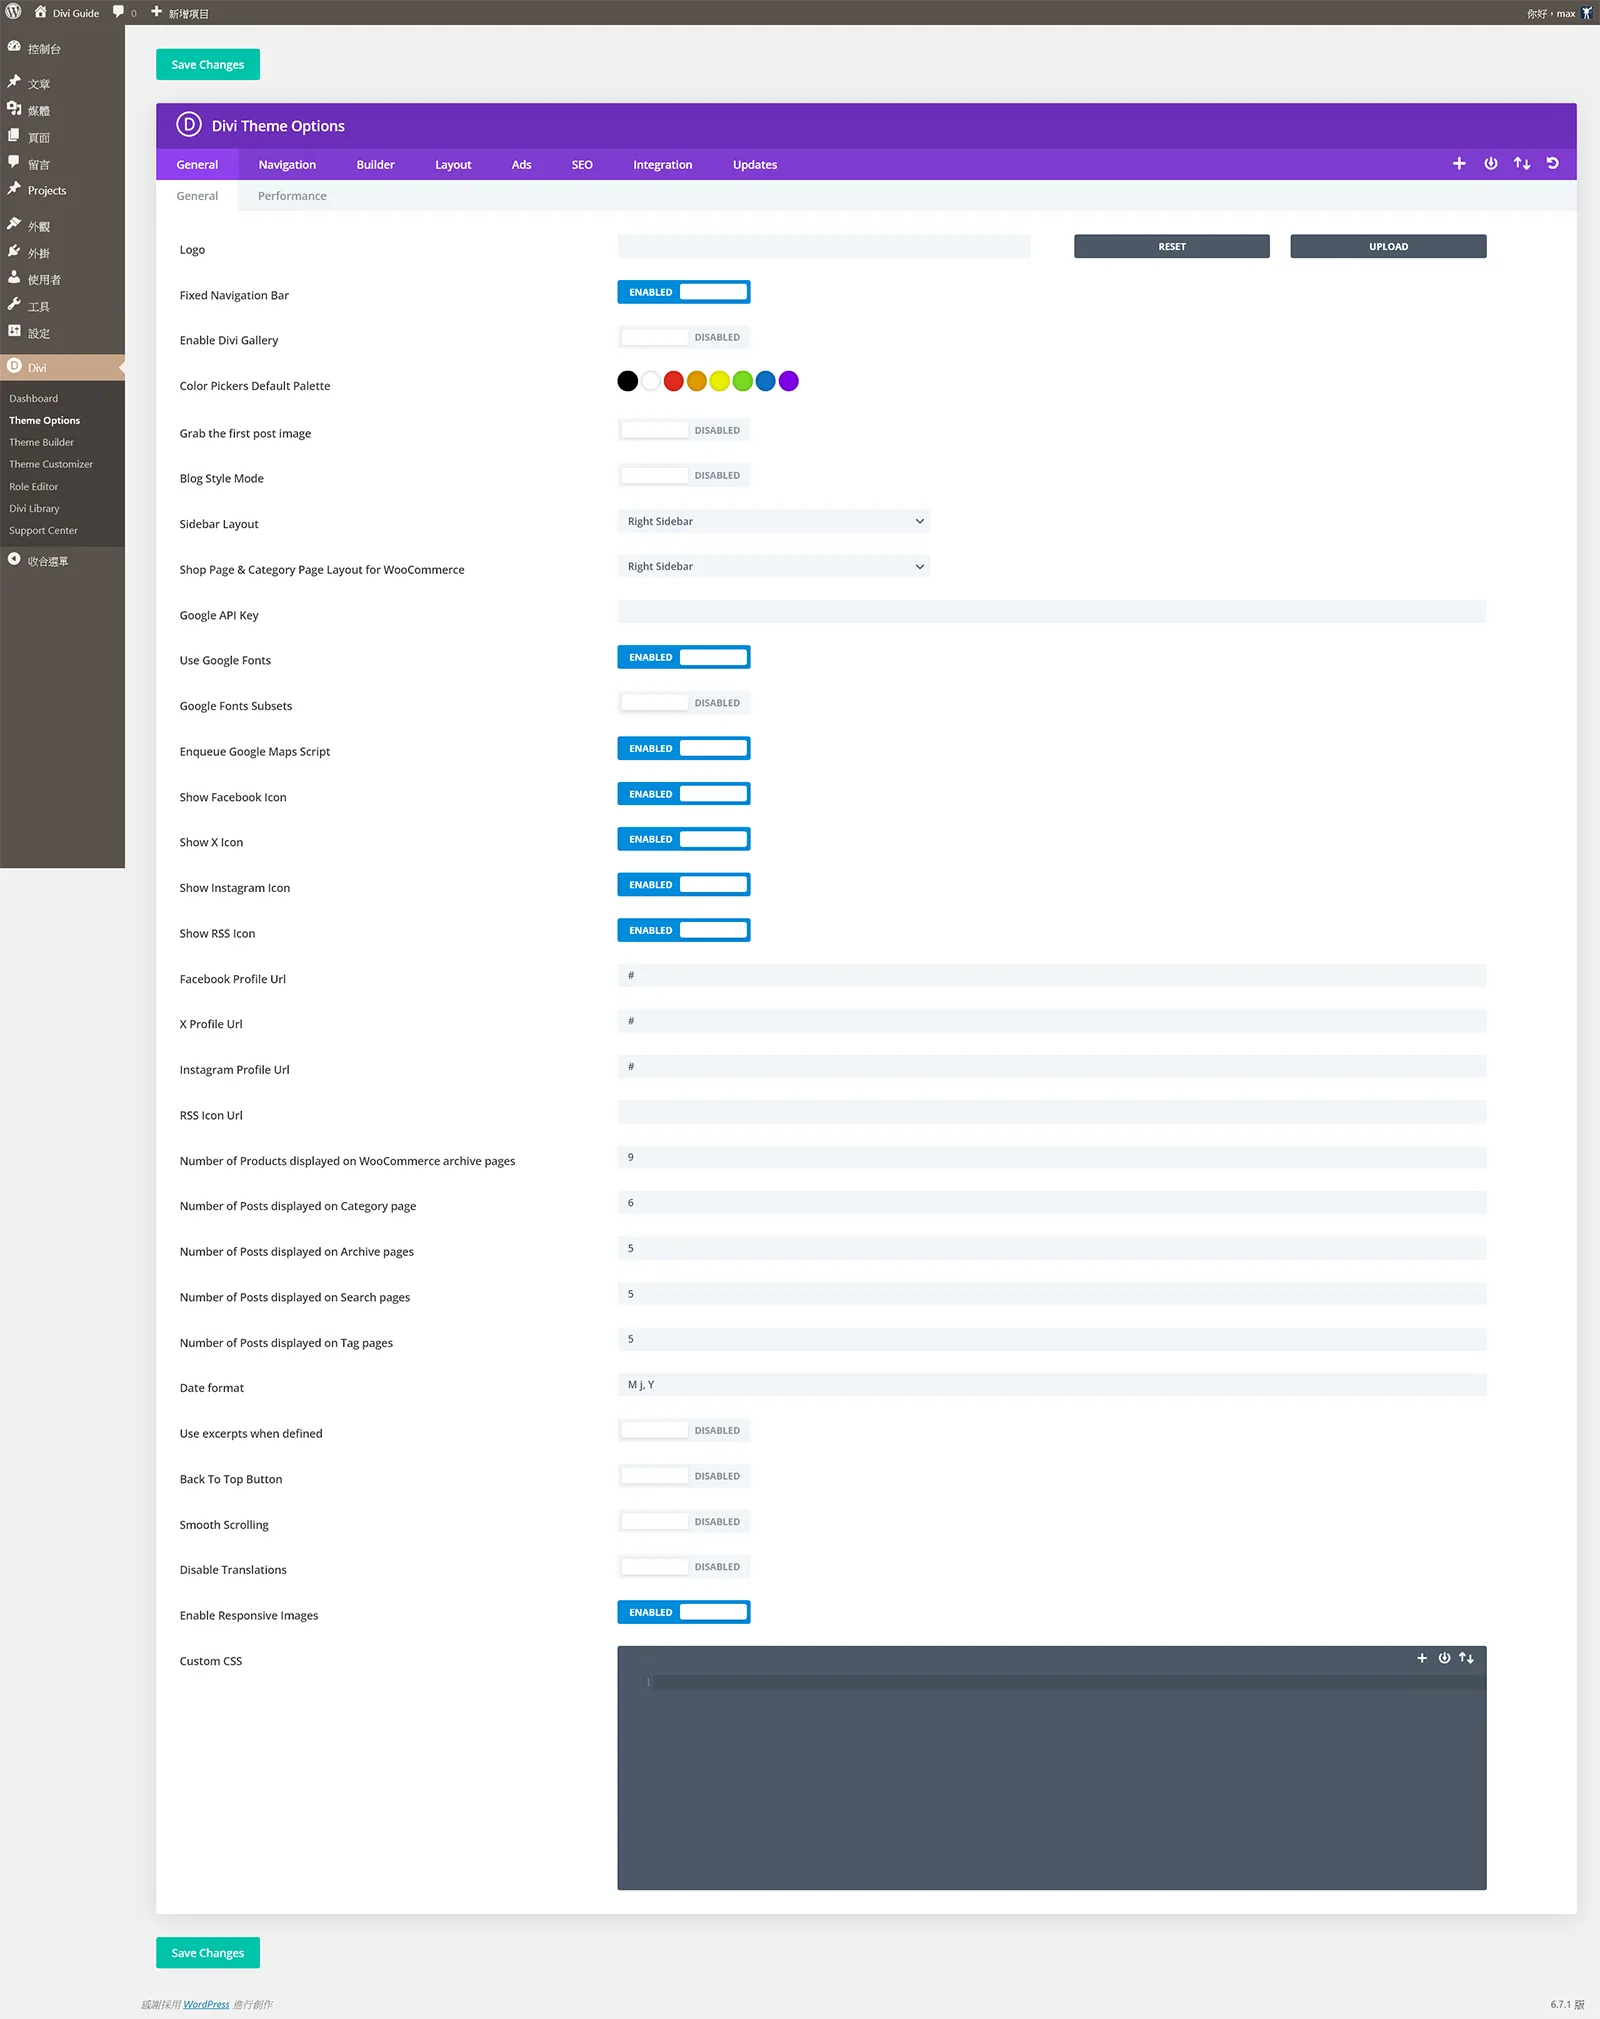1600x2019 pixels.
Task: Switch to Layout tab
Action: [453, 165]
